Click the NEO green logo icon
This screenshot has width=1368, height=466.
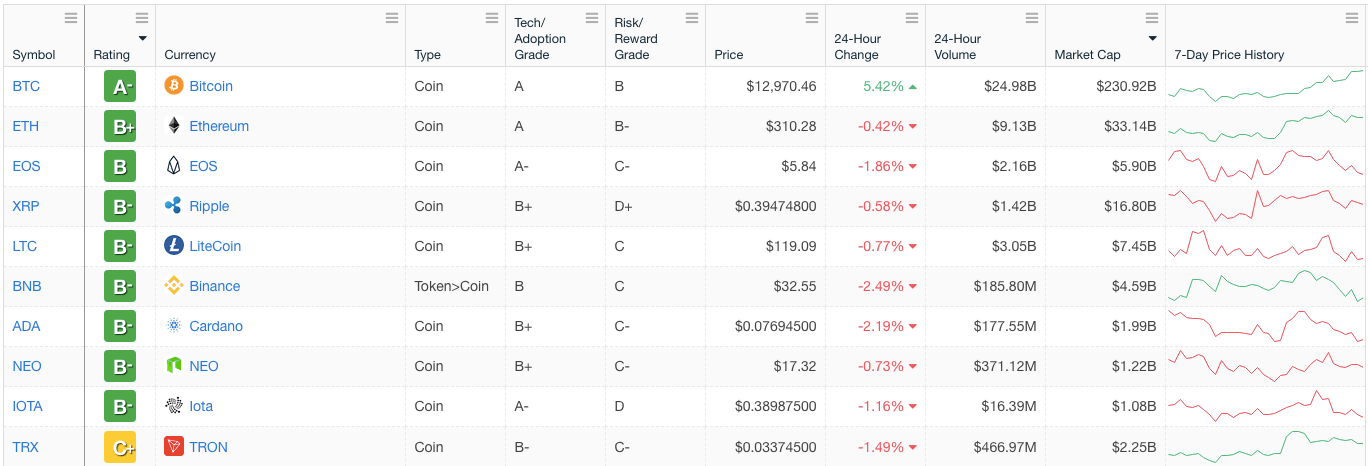point(174,366)
